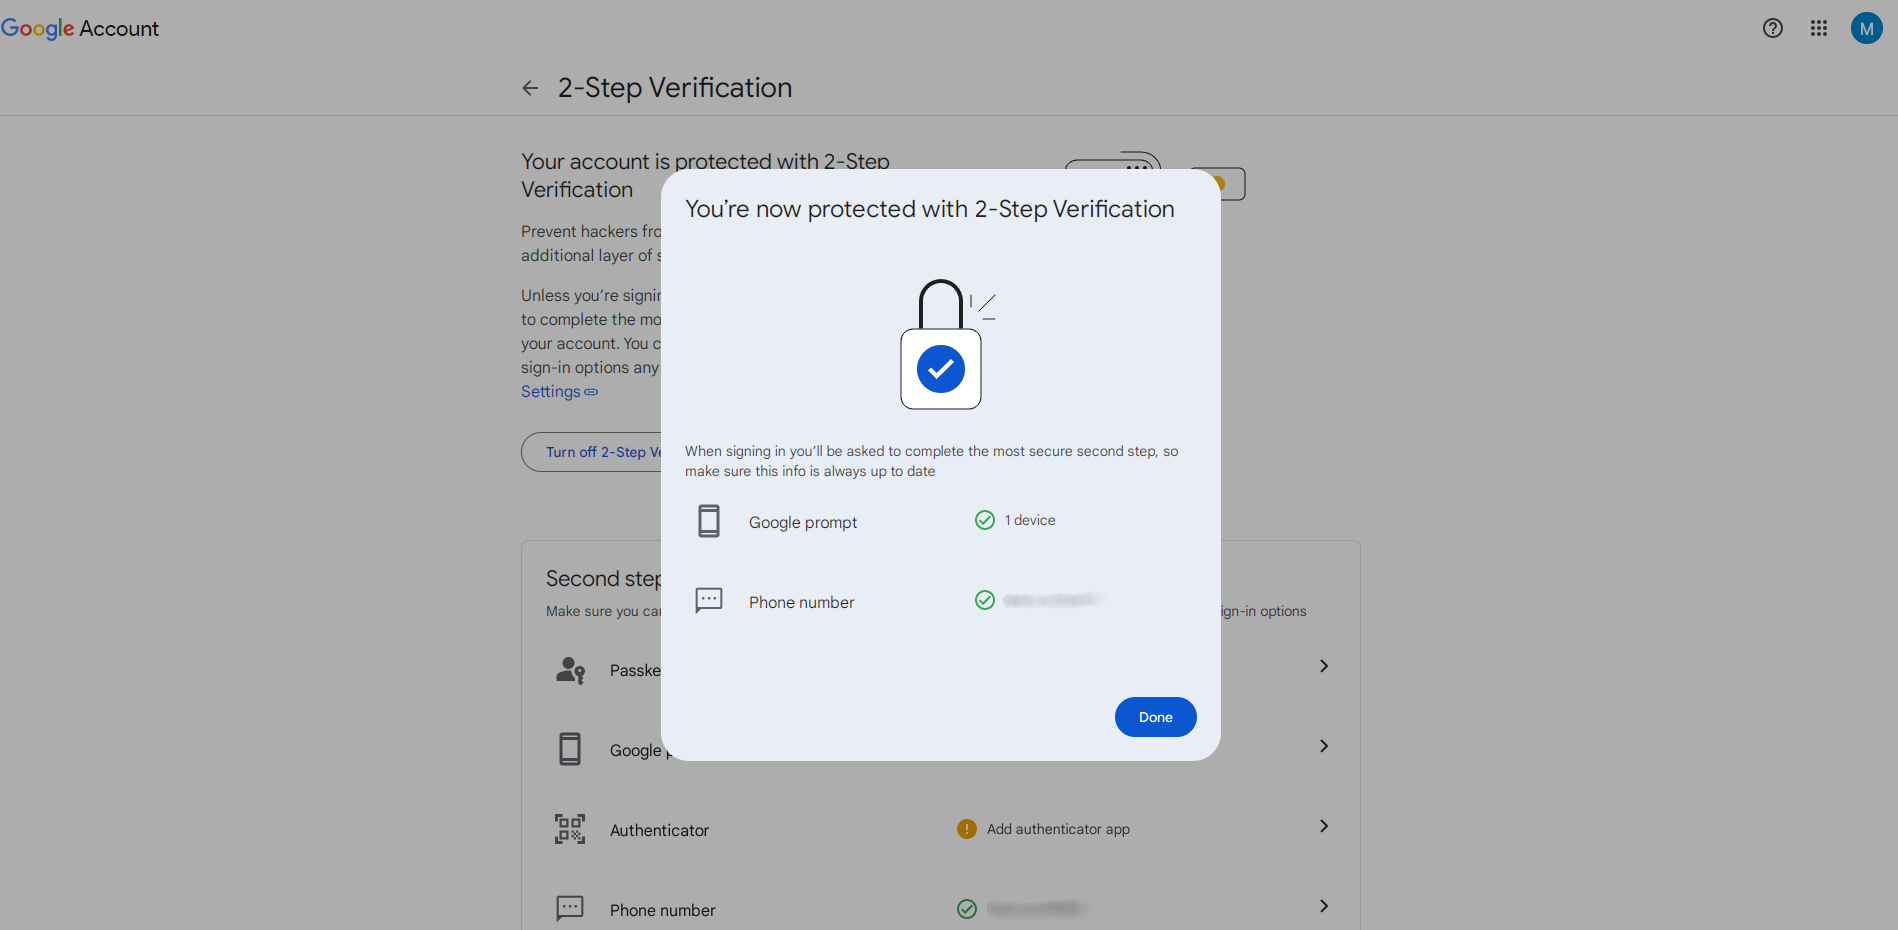Click the back arrow beside 2-Step Verification
Image resolution: width=1898 pixels, height=930 pixels.
(530, 88)
